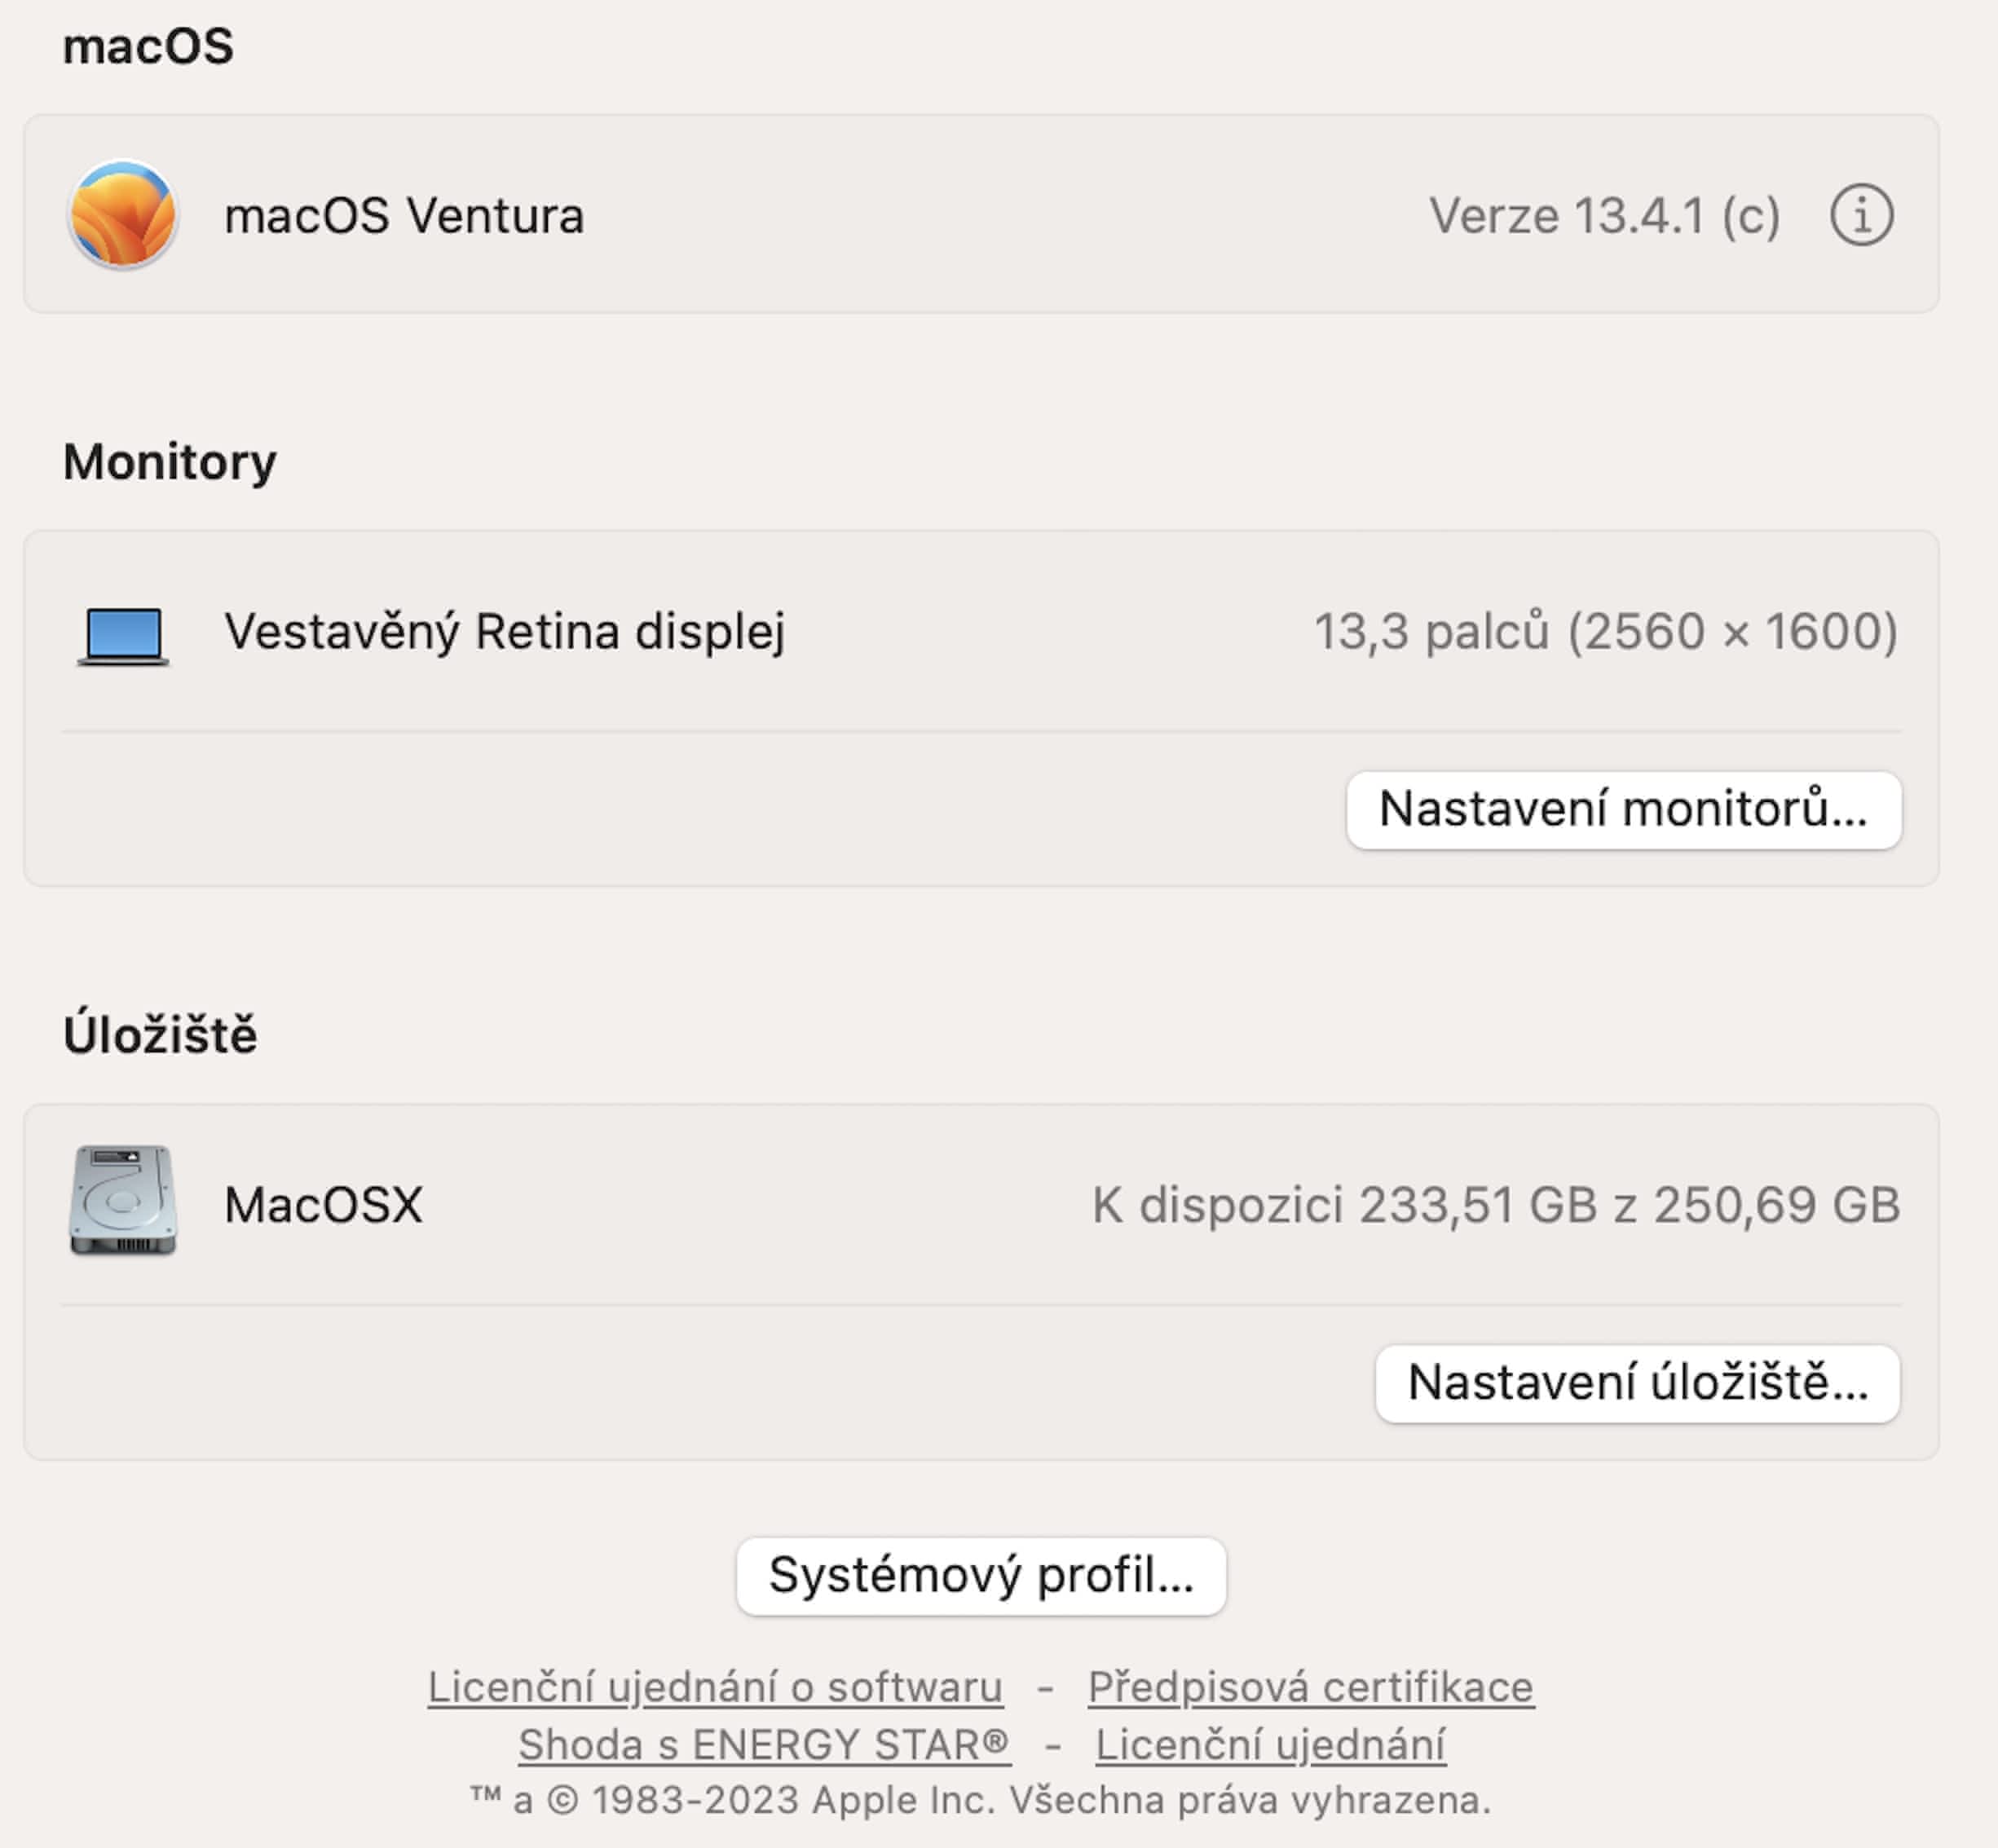Select the MacOSX hard drive icon
Image resolution: width=1998 pixels, height=1848 pixels.
123,1201
